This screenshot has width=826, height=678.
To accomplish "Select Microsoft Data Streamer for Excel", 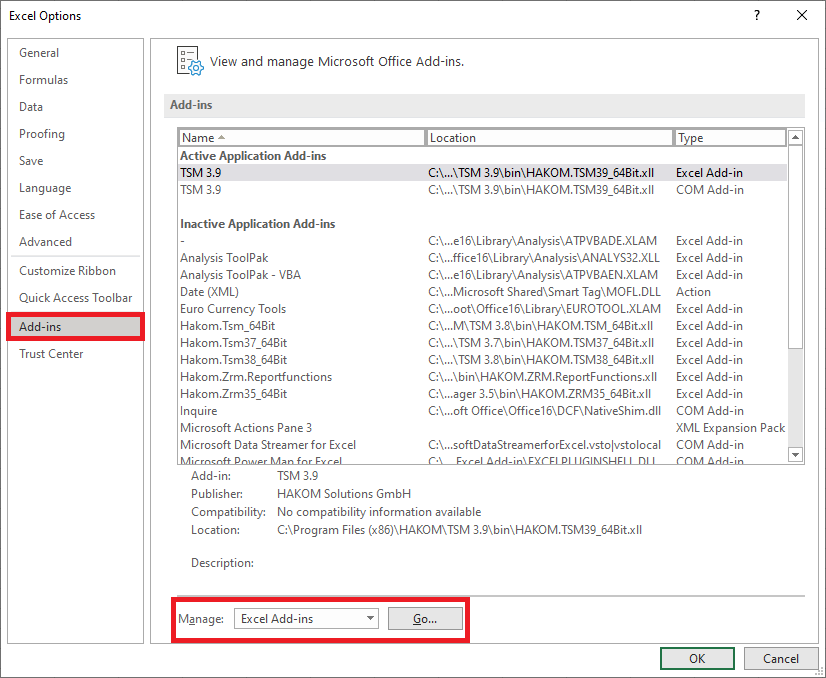I will (483, 445).
